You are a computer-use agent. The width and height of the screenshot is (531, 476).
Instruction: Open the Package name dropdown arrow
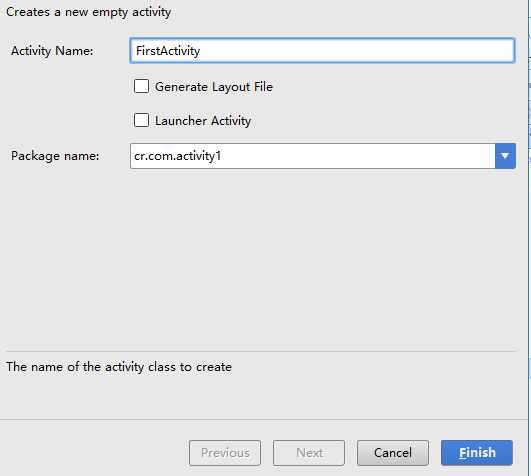505,156
